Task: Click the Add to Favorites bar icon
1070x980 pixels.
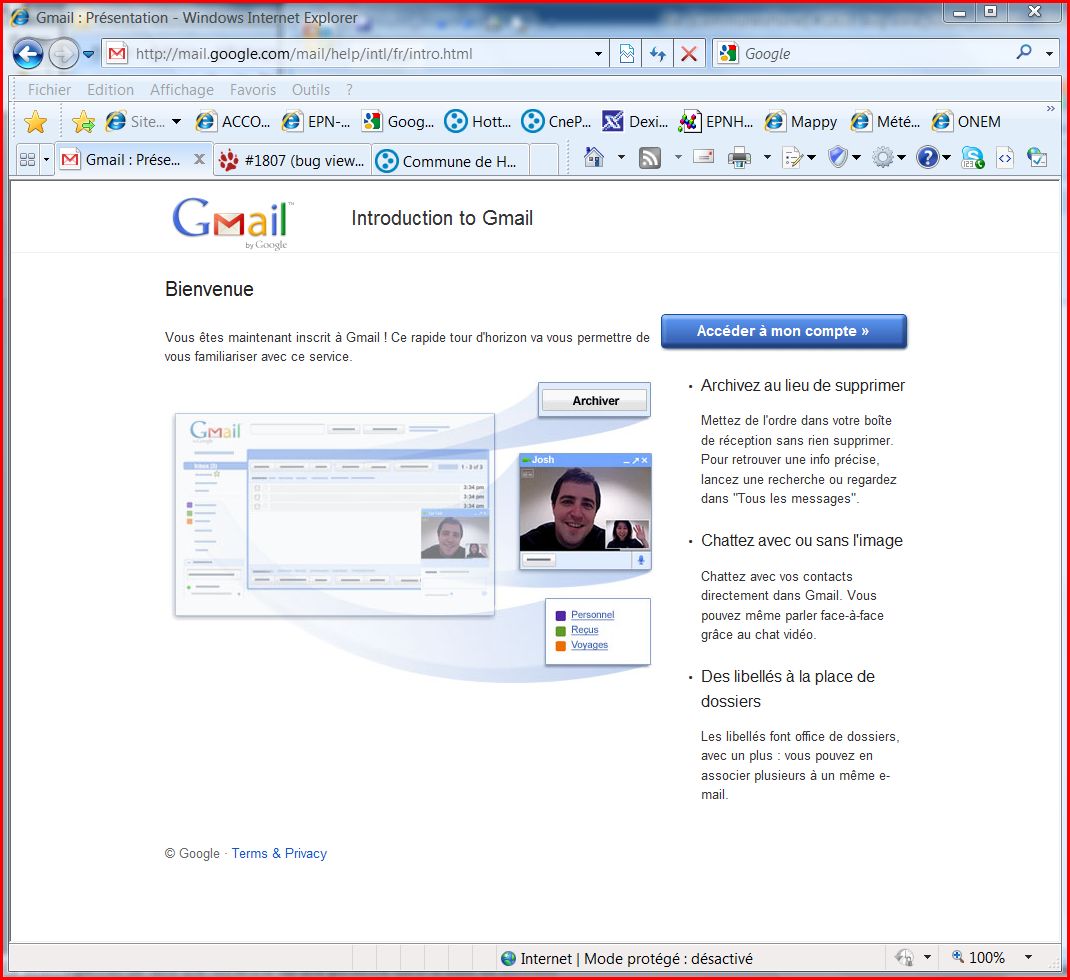Action: (83, 122)
